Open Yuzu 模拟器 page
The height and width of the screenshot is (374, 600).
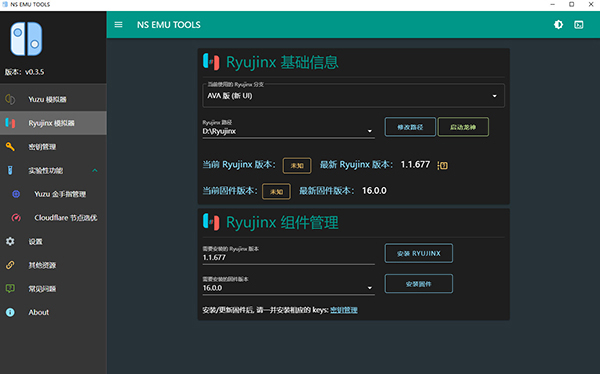(x=53, y=99)
